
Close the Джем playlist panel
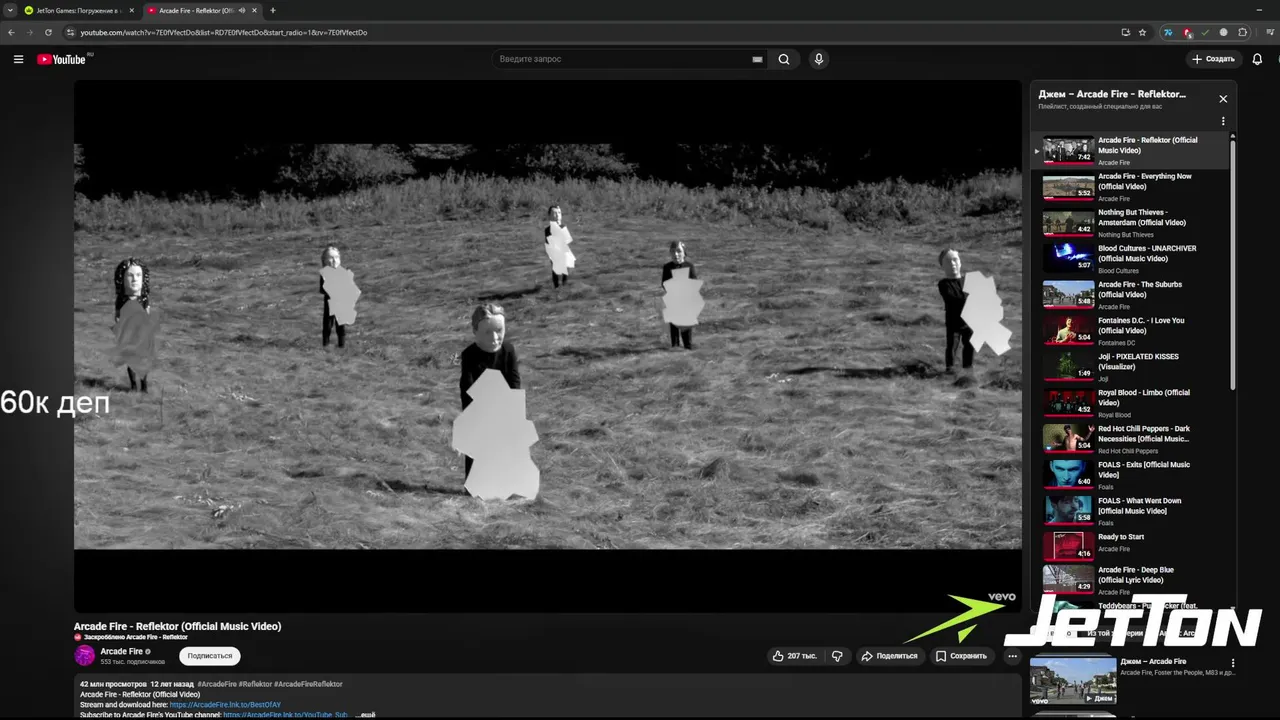1223,99
